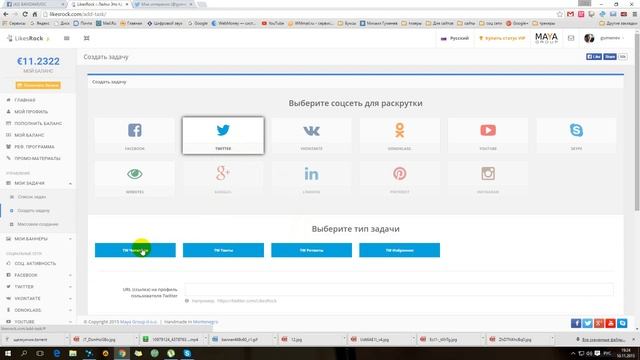Image resolution: width=640 pixels, height=360 pixels.
Task: Open footer Google+ share icon
Action: pyautogui.click(x=599, y=323)
